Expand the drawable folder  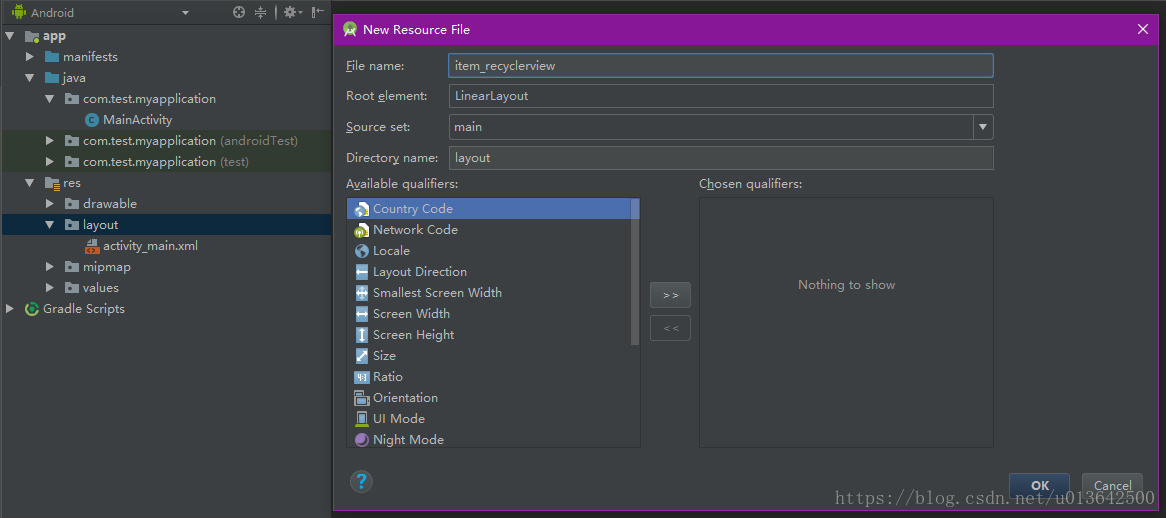pos(49,203)
